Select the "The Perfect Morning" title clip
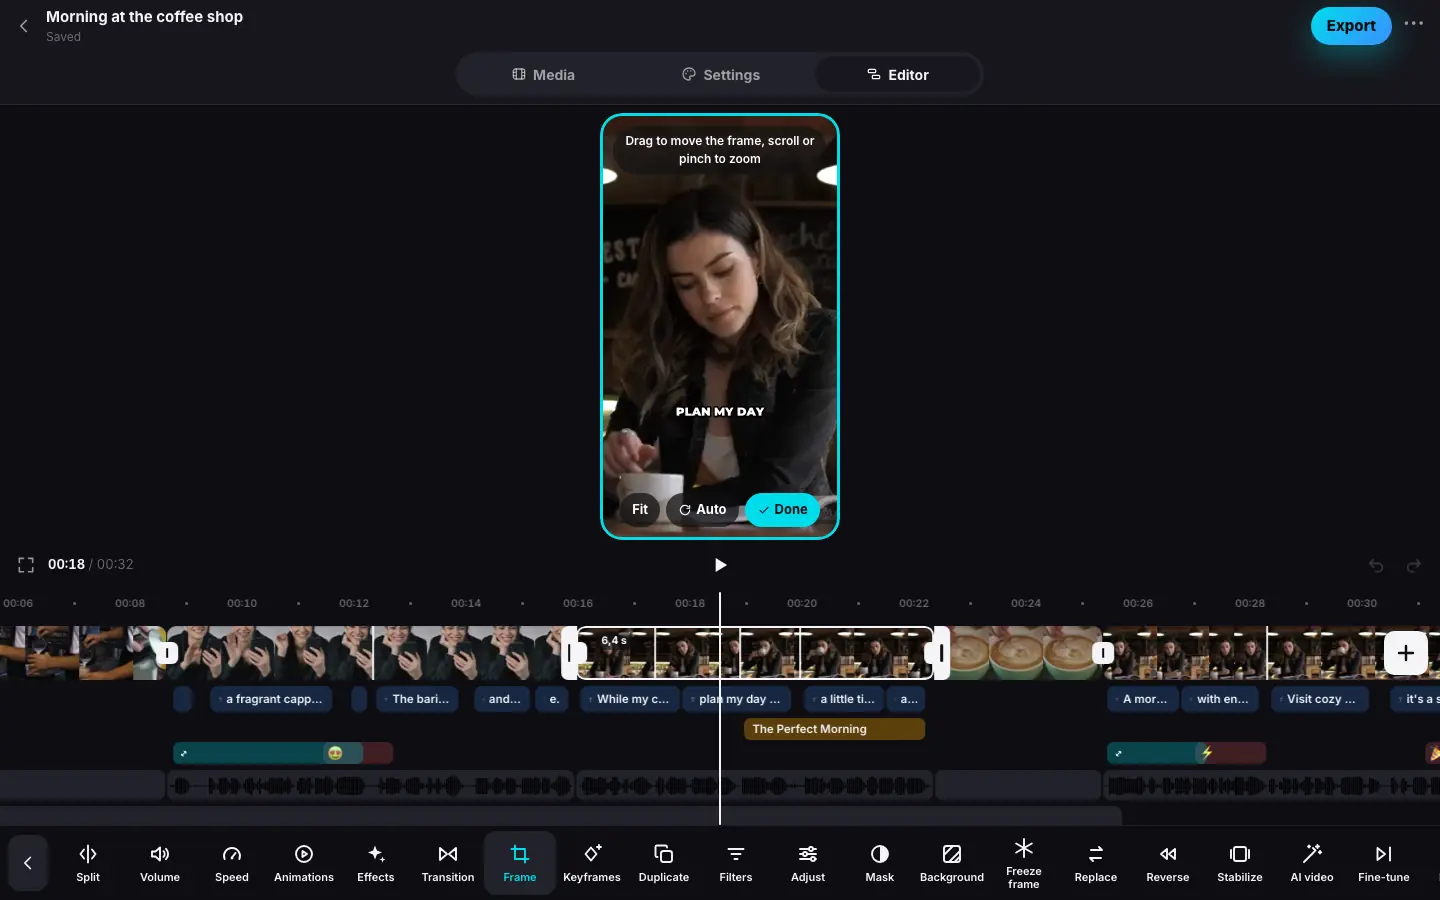The height and width of the screenshot is (900, 1440). click(834, 729)
